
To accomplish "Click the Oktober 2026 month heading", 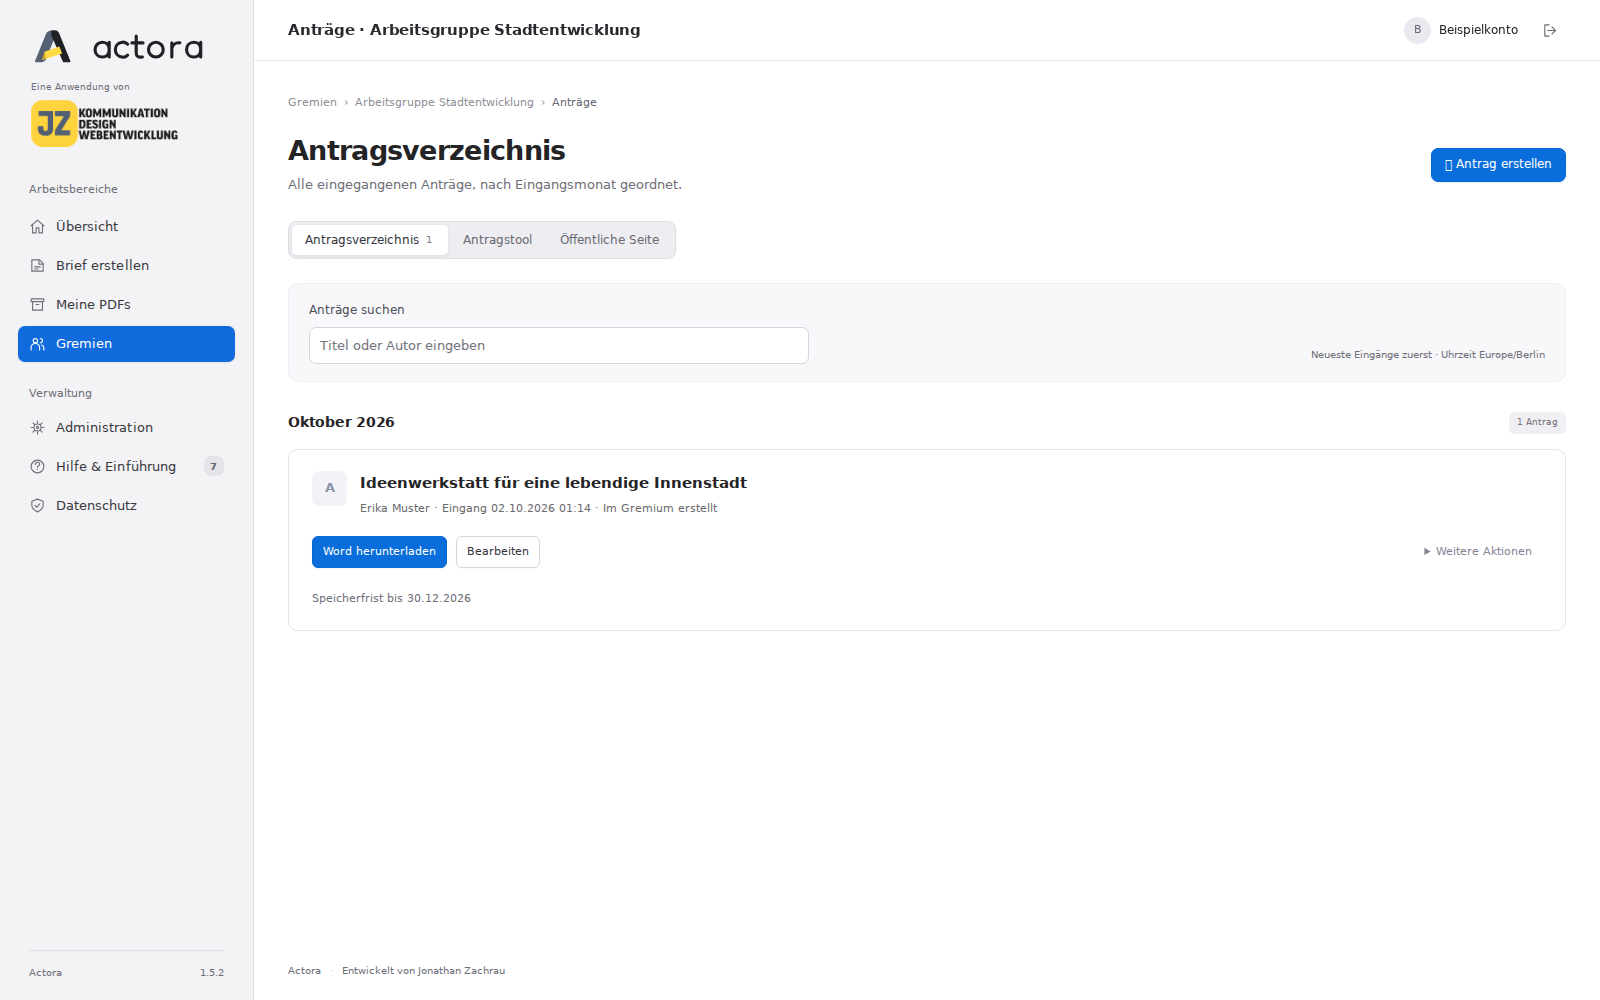I will (341, 422).
